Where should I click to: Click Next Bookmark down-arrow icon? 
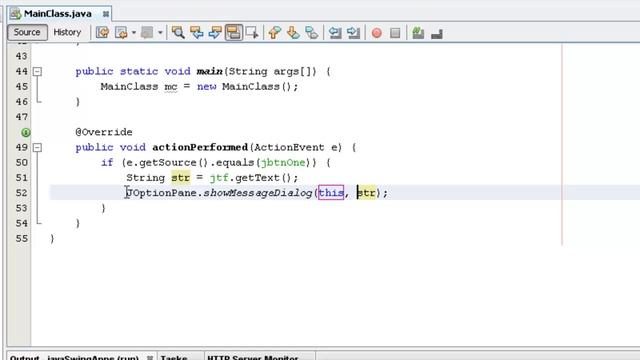pyautogui.click(x=293, y=33)
